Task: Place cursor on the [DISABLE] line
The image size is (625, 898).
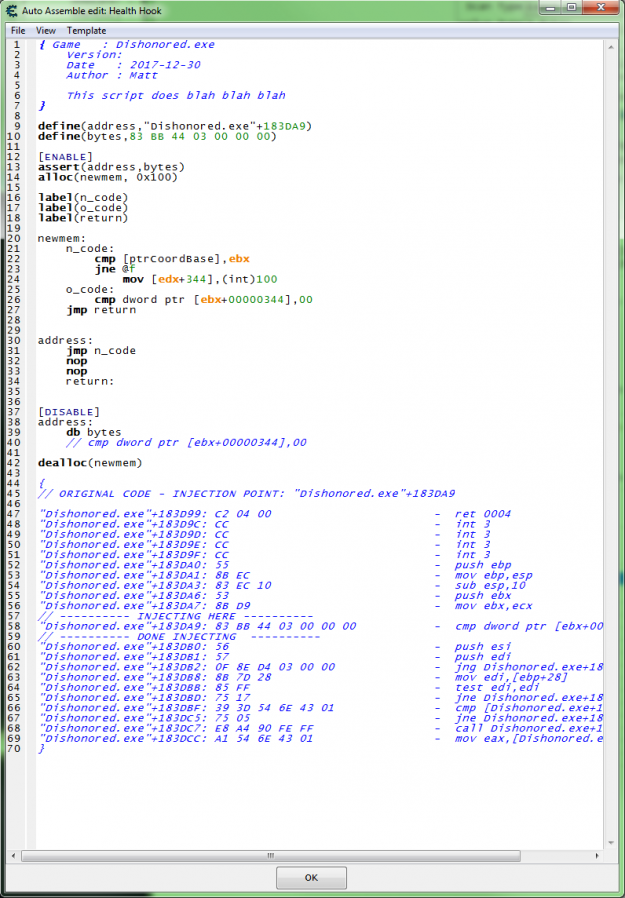Action: pos(68,412)
